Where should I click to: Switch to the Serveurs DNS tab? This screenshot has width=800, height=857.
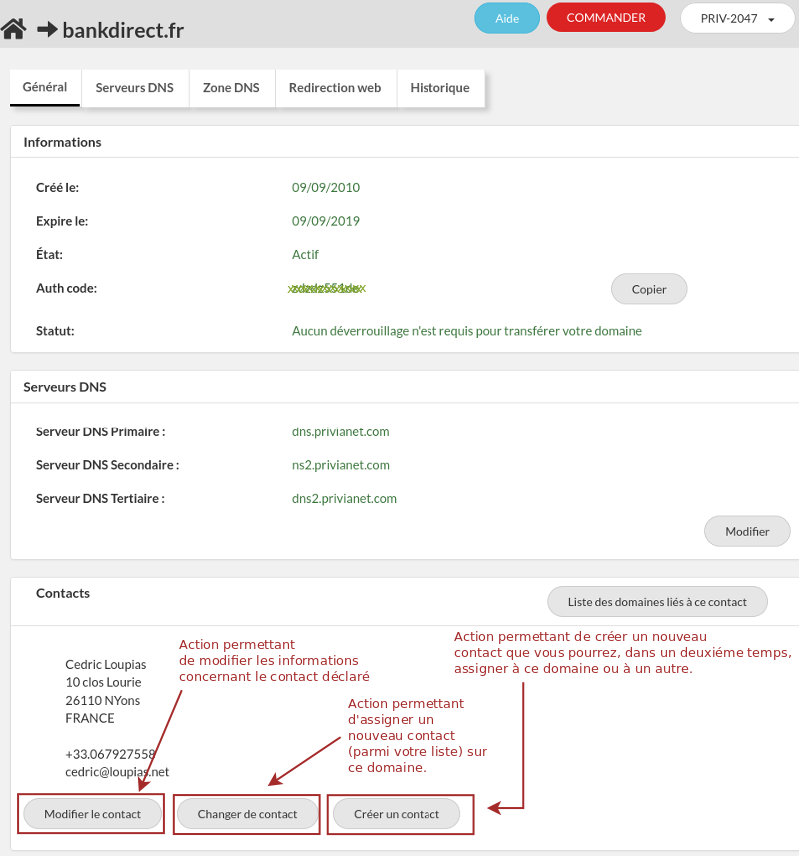(x=134, y=87)
